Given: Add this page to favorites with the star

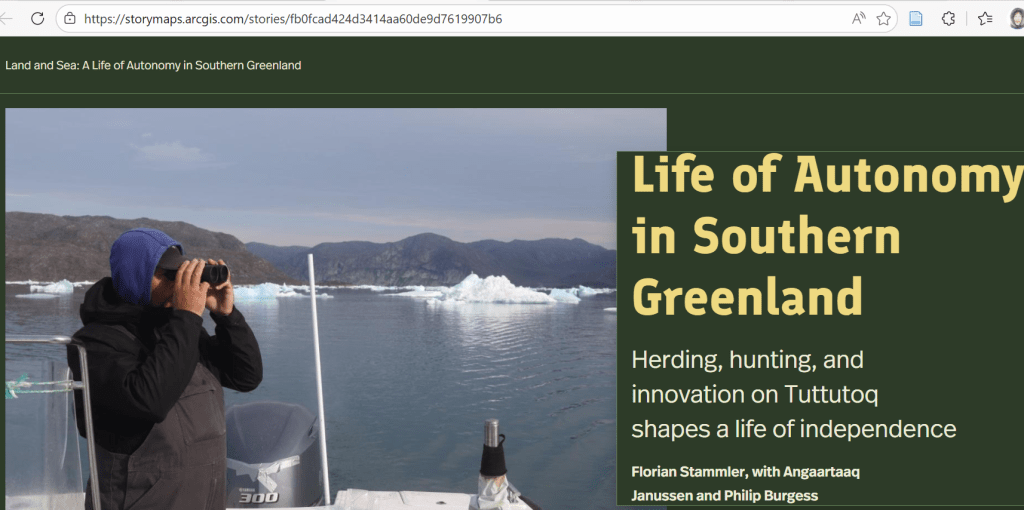Looking at the screenshot, I should (883, 18).
